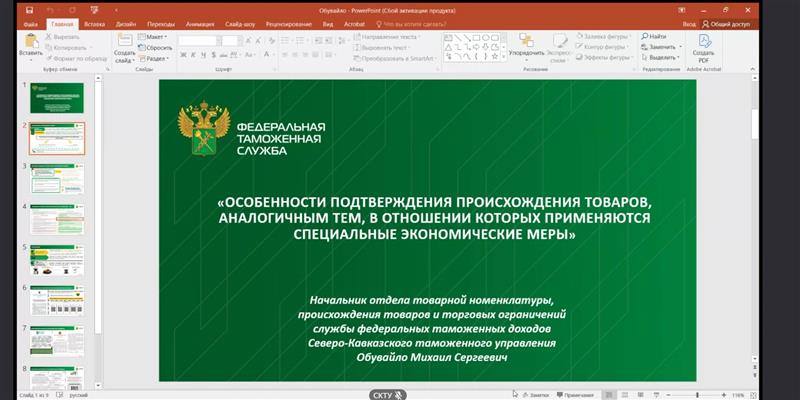Click the Cut (Вырезать) scissors icon
The image size is (800, 400).
(x=52, y=36)
